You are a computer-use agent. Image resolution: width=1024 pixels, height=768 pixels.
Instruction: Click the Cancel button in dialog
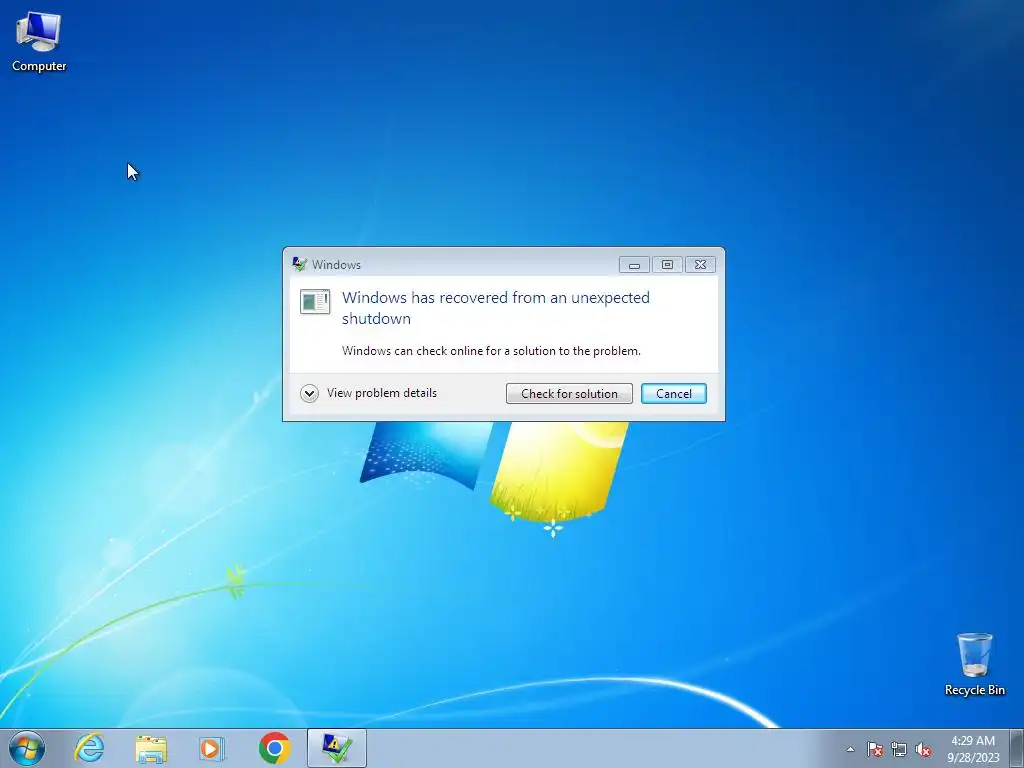point(673,394)
